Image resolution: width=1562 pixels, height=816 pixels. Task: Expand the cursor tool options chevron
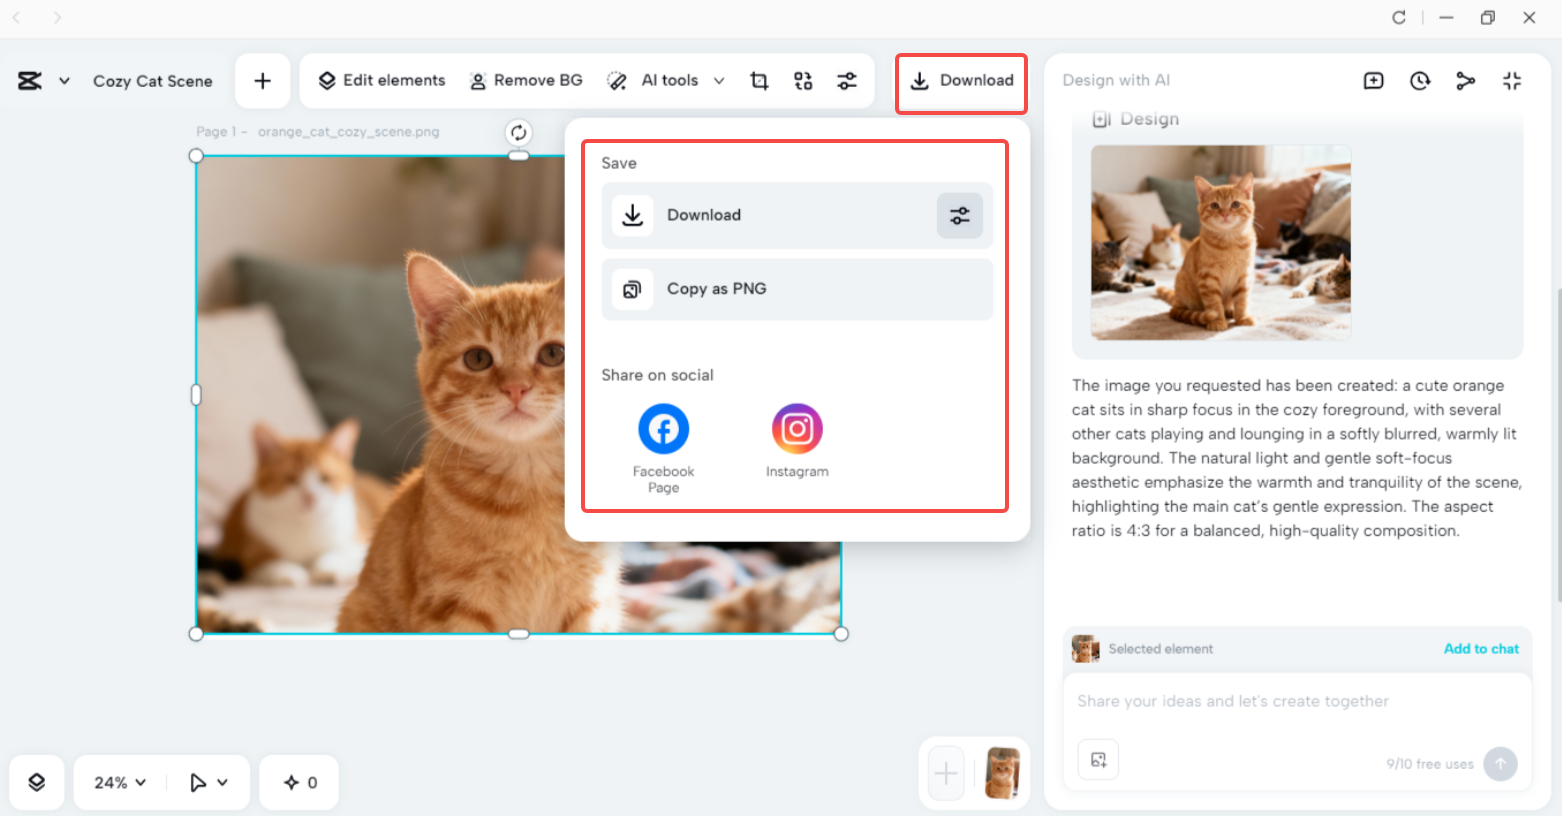tap(222, 783)
